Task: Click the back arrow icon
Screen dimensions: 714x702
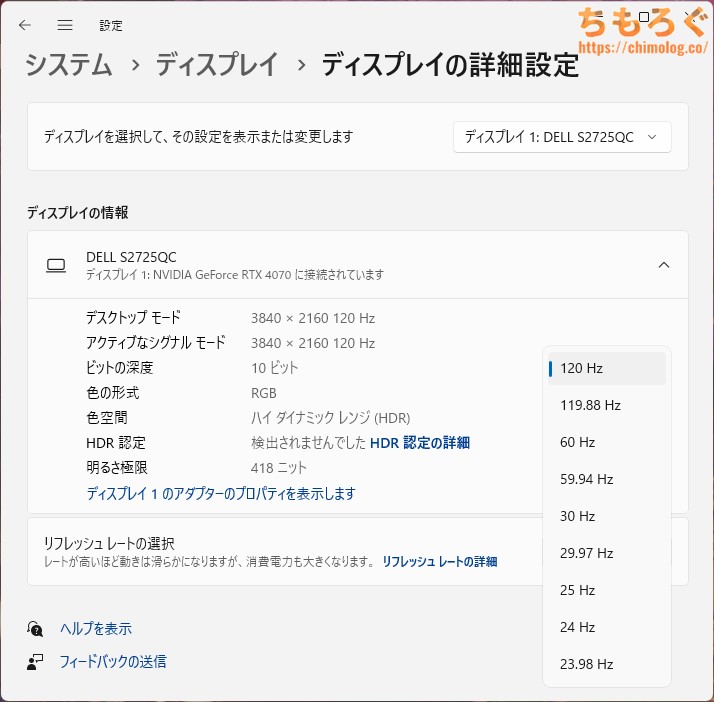Action: (25, 24)
